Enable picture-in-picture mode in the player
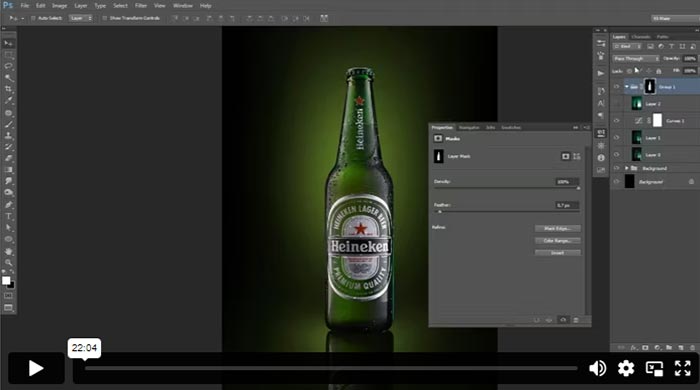Image resolution: width=700 pixels, height=390 pixels. tap(654, 369)
